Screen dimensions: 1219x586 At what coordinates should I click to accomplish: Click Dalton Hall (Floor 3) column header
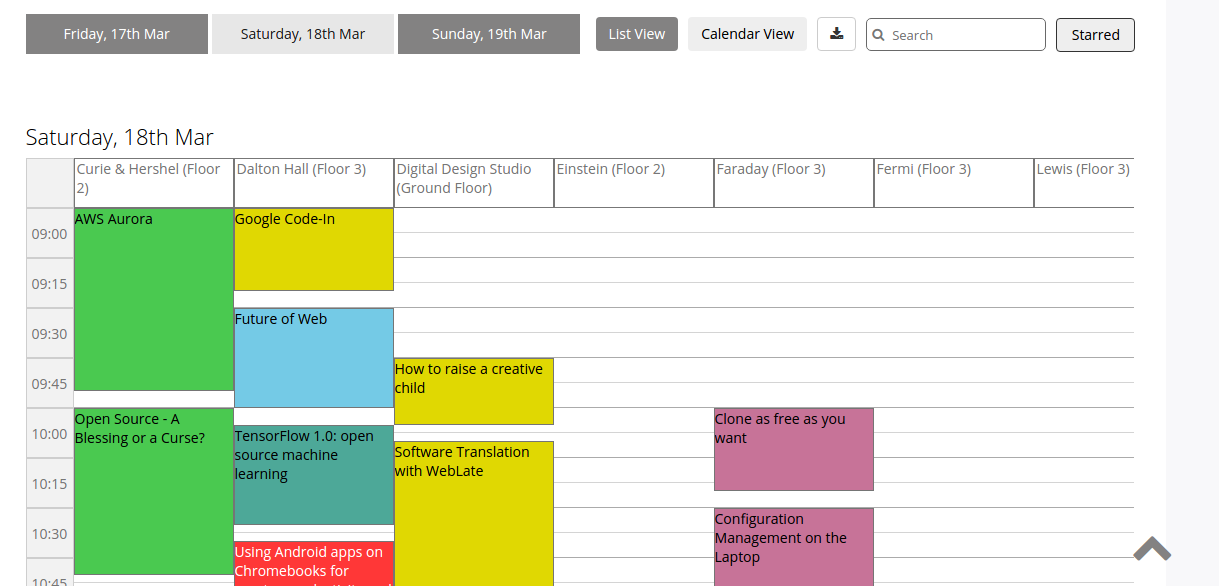click(314, 183)
